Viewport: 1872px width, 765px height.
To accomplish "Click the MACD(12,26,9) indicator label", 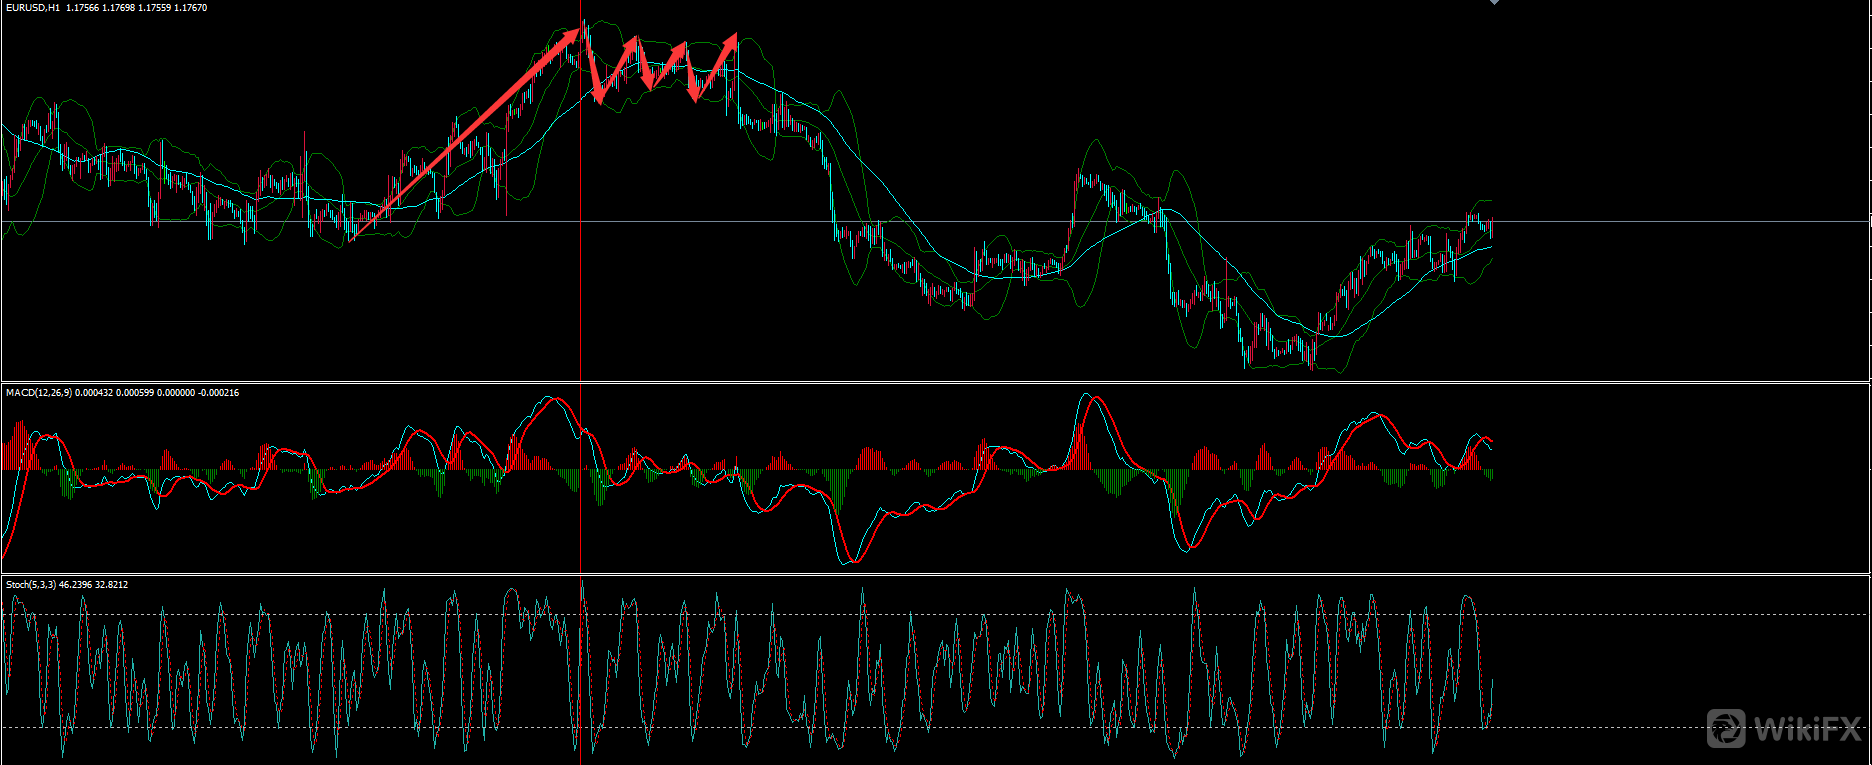I will [x=38, y=393].
